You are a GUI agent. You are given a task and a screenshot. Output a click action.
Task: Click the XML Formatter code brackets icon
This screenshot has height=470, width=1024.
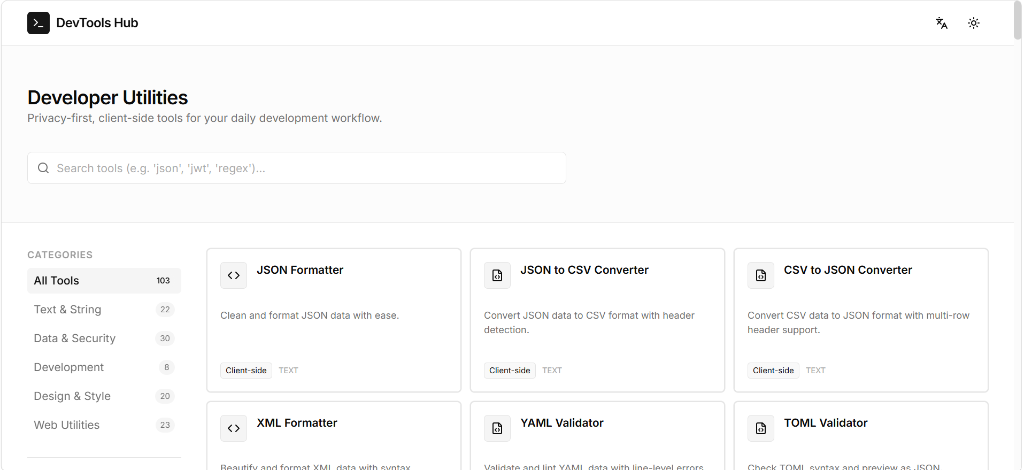(233, 428)
